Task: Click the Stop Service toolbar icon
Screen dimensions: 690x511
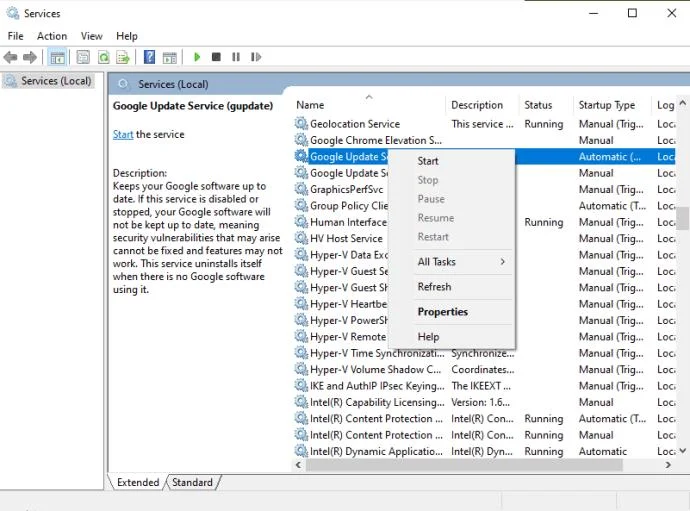Action: click(216, 57)
